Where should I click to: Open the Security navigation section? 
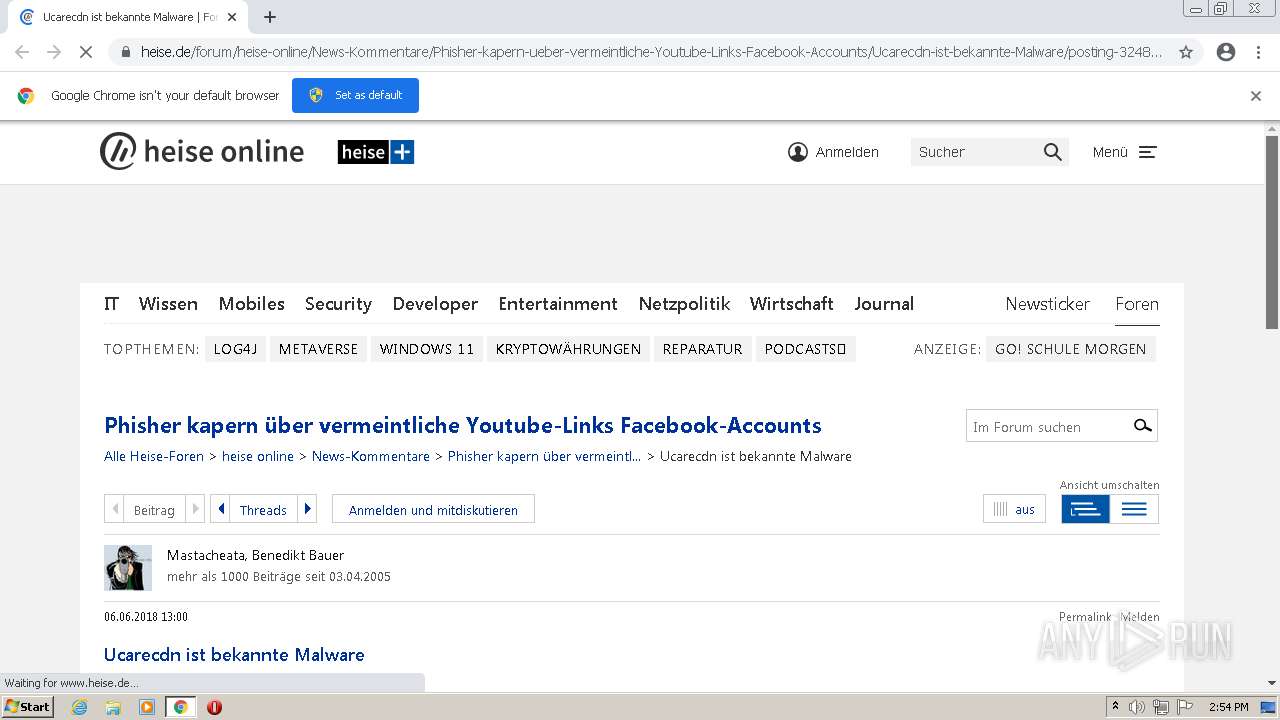click(x=338, y=304)
